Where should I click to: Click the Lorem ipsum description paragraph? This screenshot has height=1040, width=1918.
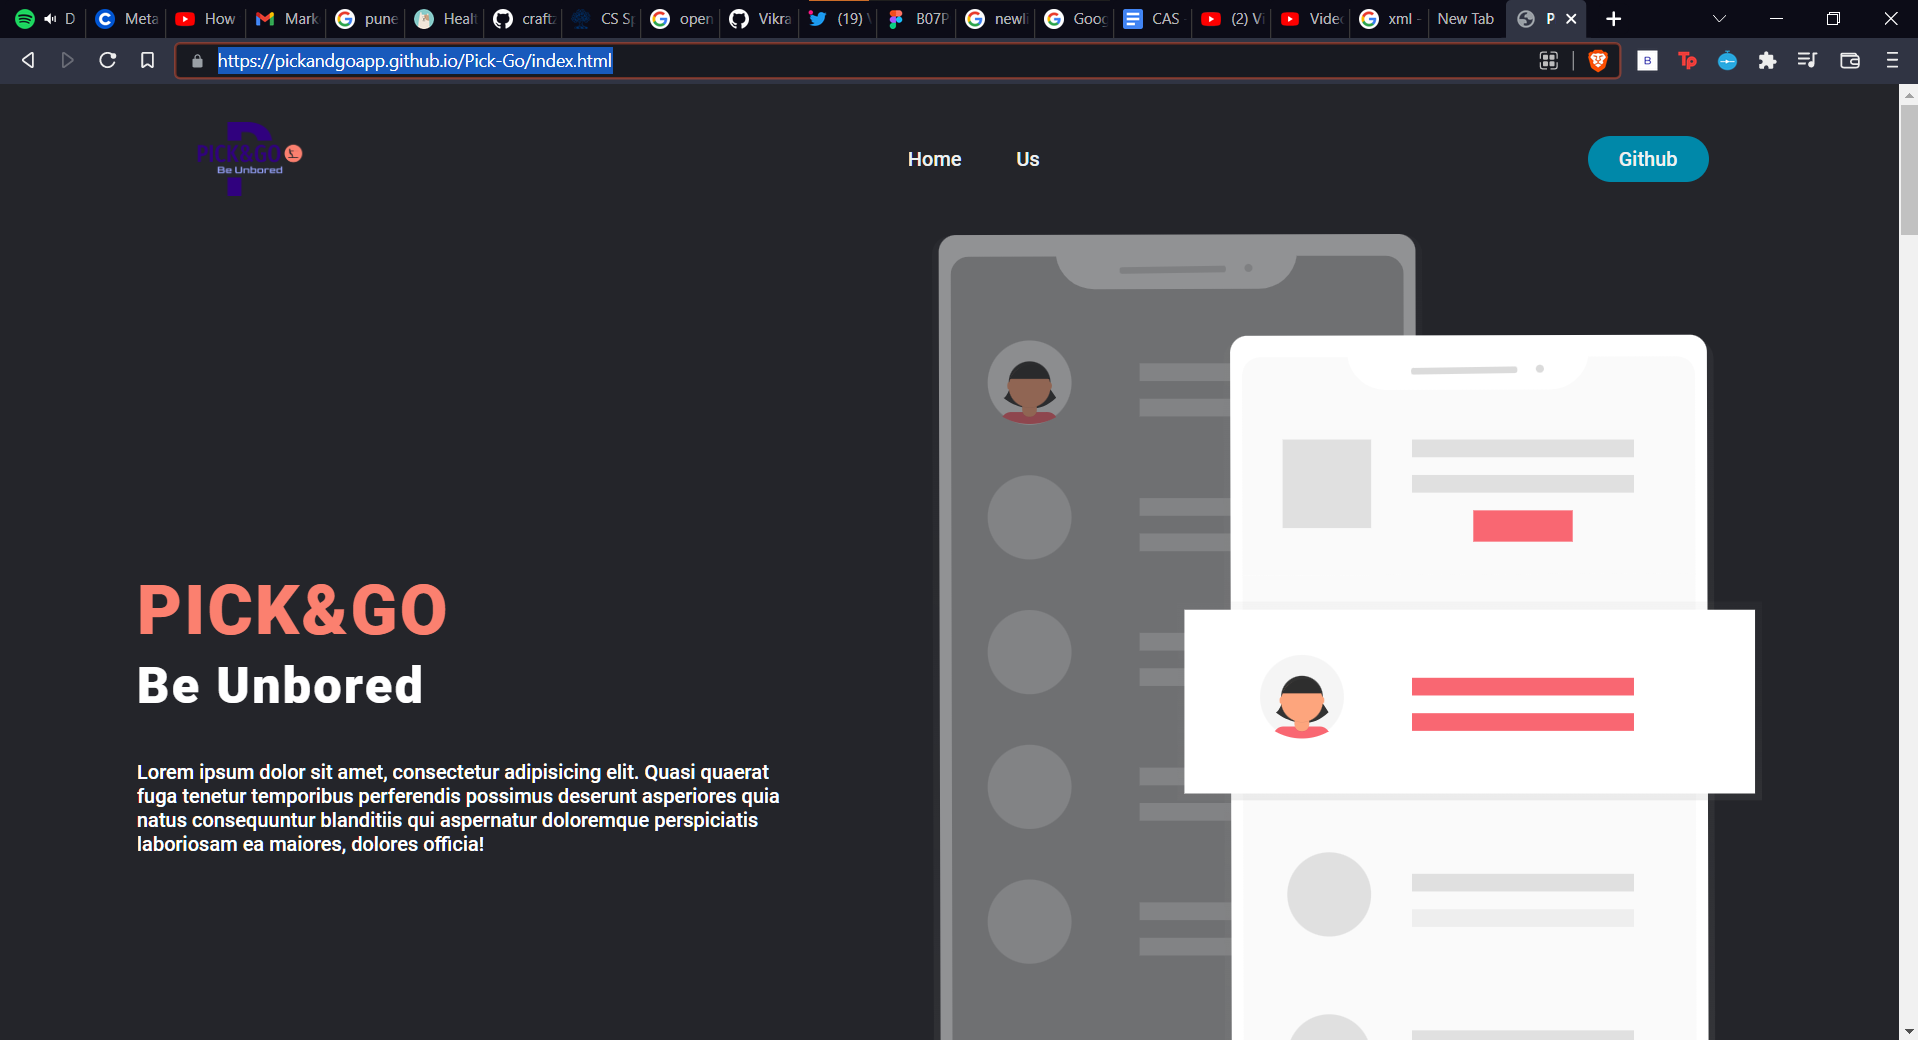pyautogui.click(x=458, y=808)
